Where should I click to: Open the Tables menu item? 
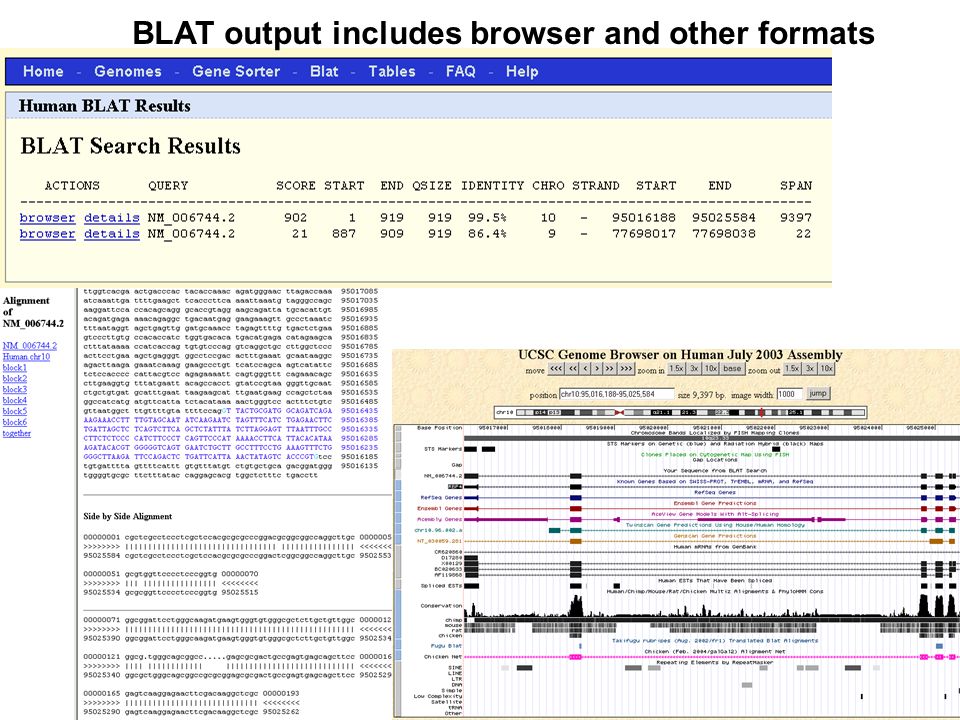click(392, 72)
